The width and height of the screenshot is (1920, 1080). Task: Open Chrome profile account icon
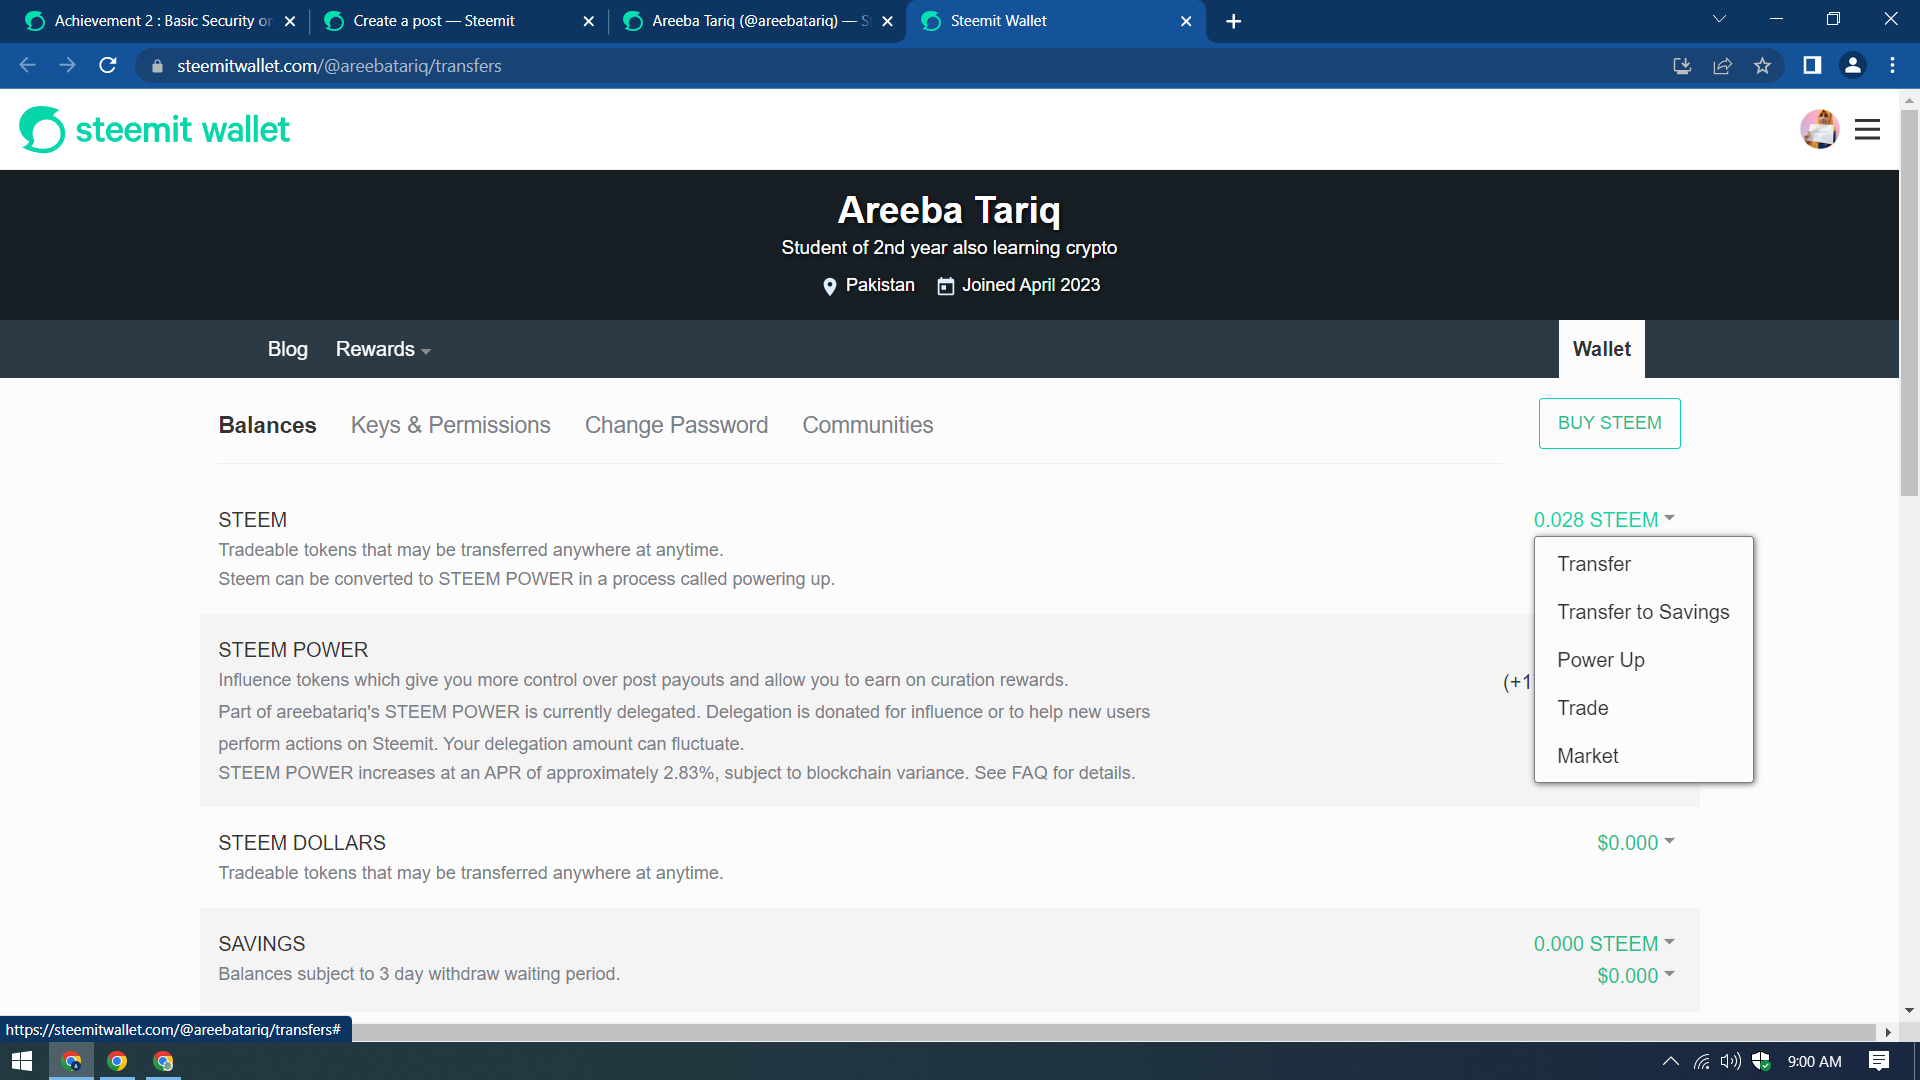click(x=1852, y=66)
